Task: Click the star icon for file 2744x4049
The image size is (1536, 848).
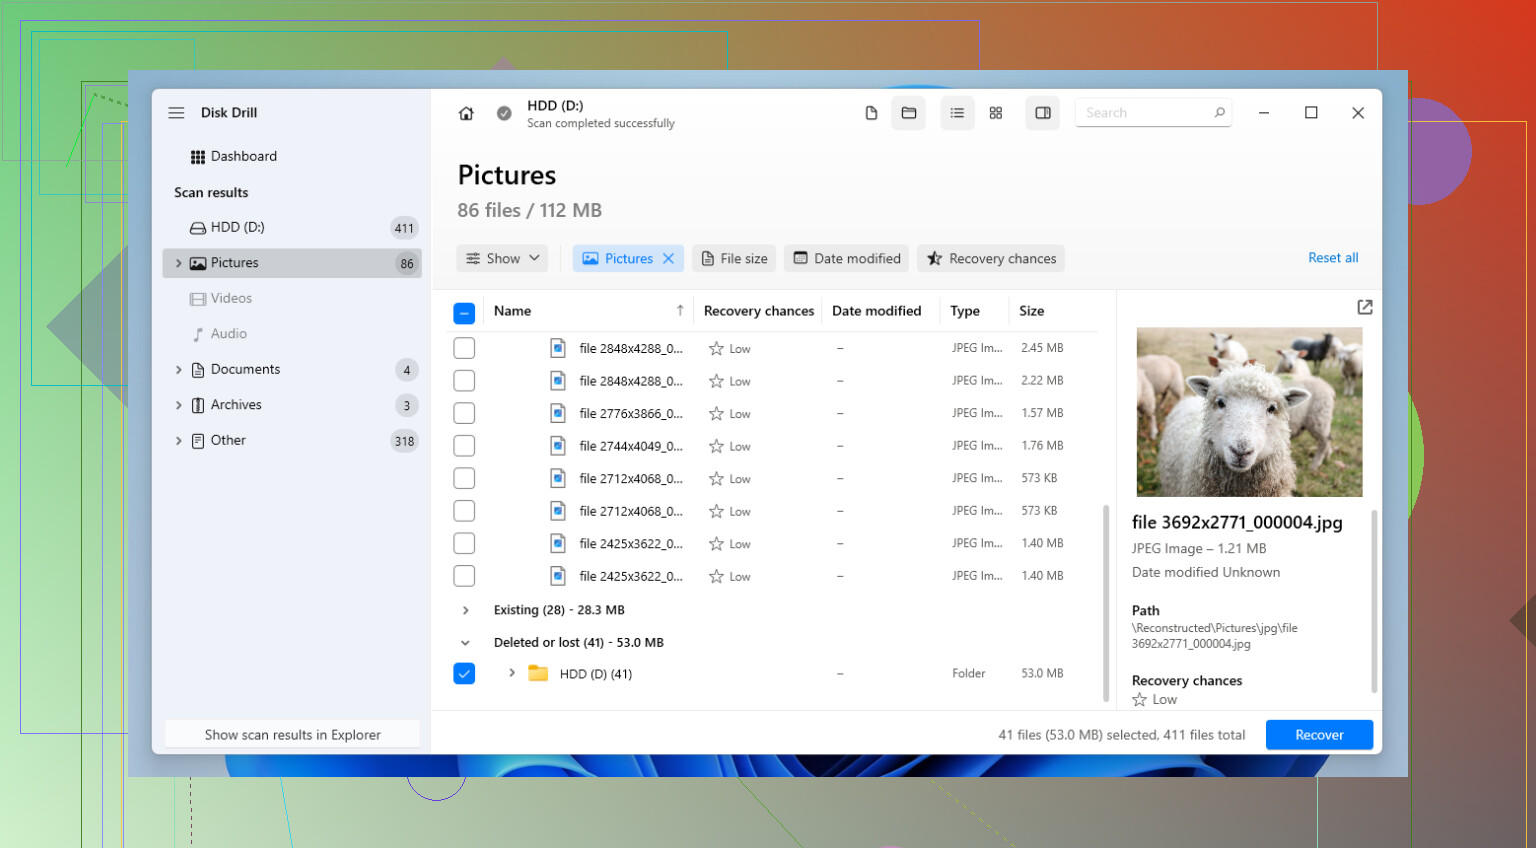Action: tap(716, 446)
